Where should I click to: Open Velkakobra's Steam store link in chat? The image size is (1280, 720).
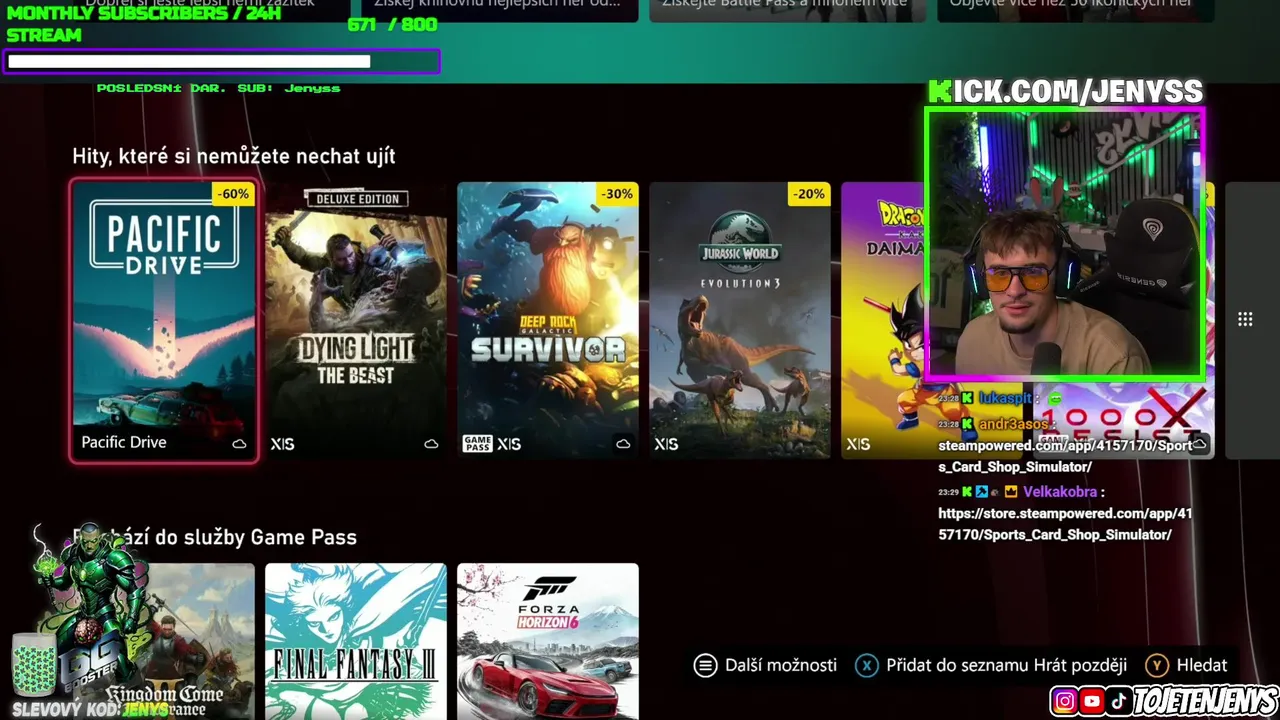pyautogui.click(x=1065, y=524)
